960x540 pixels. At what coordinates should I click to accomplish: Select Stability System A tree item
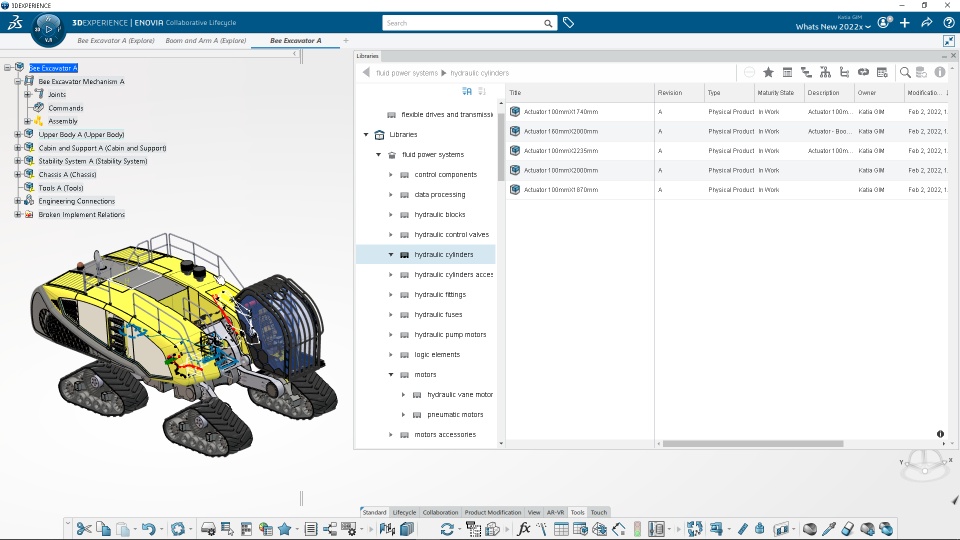[x=92, y=161]
